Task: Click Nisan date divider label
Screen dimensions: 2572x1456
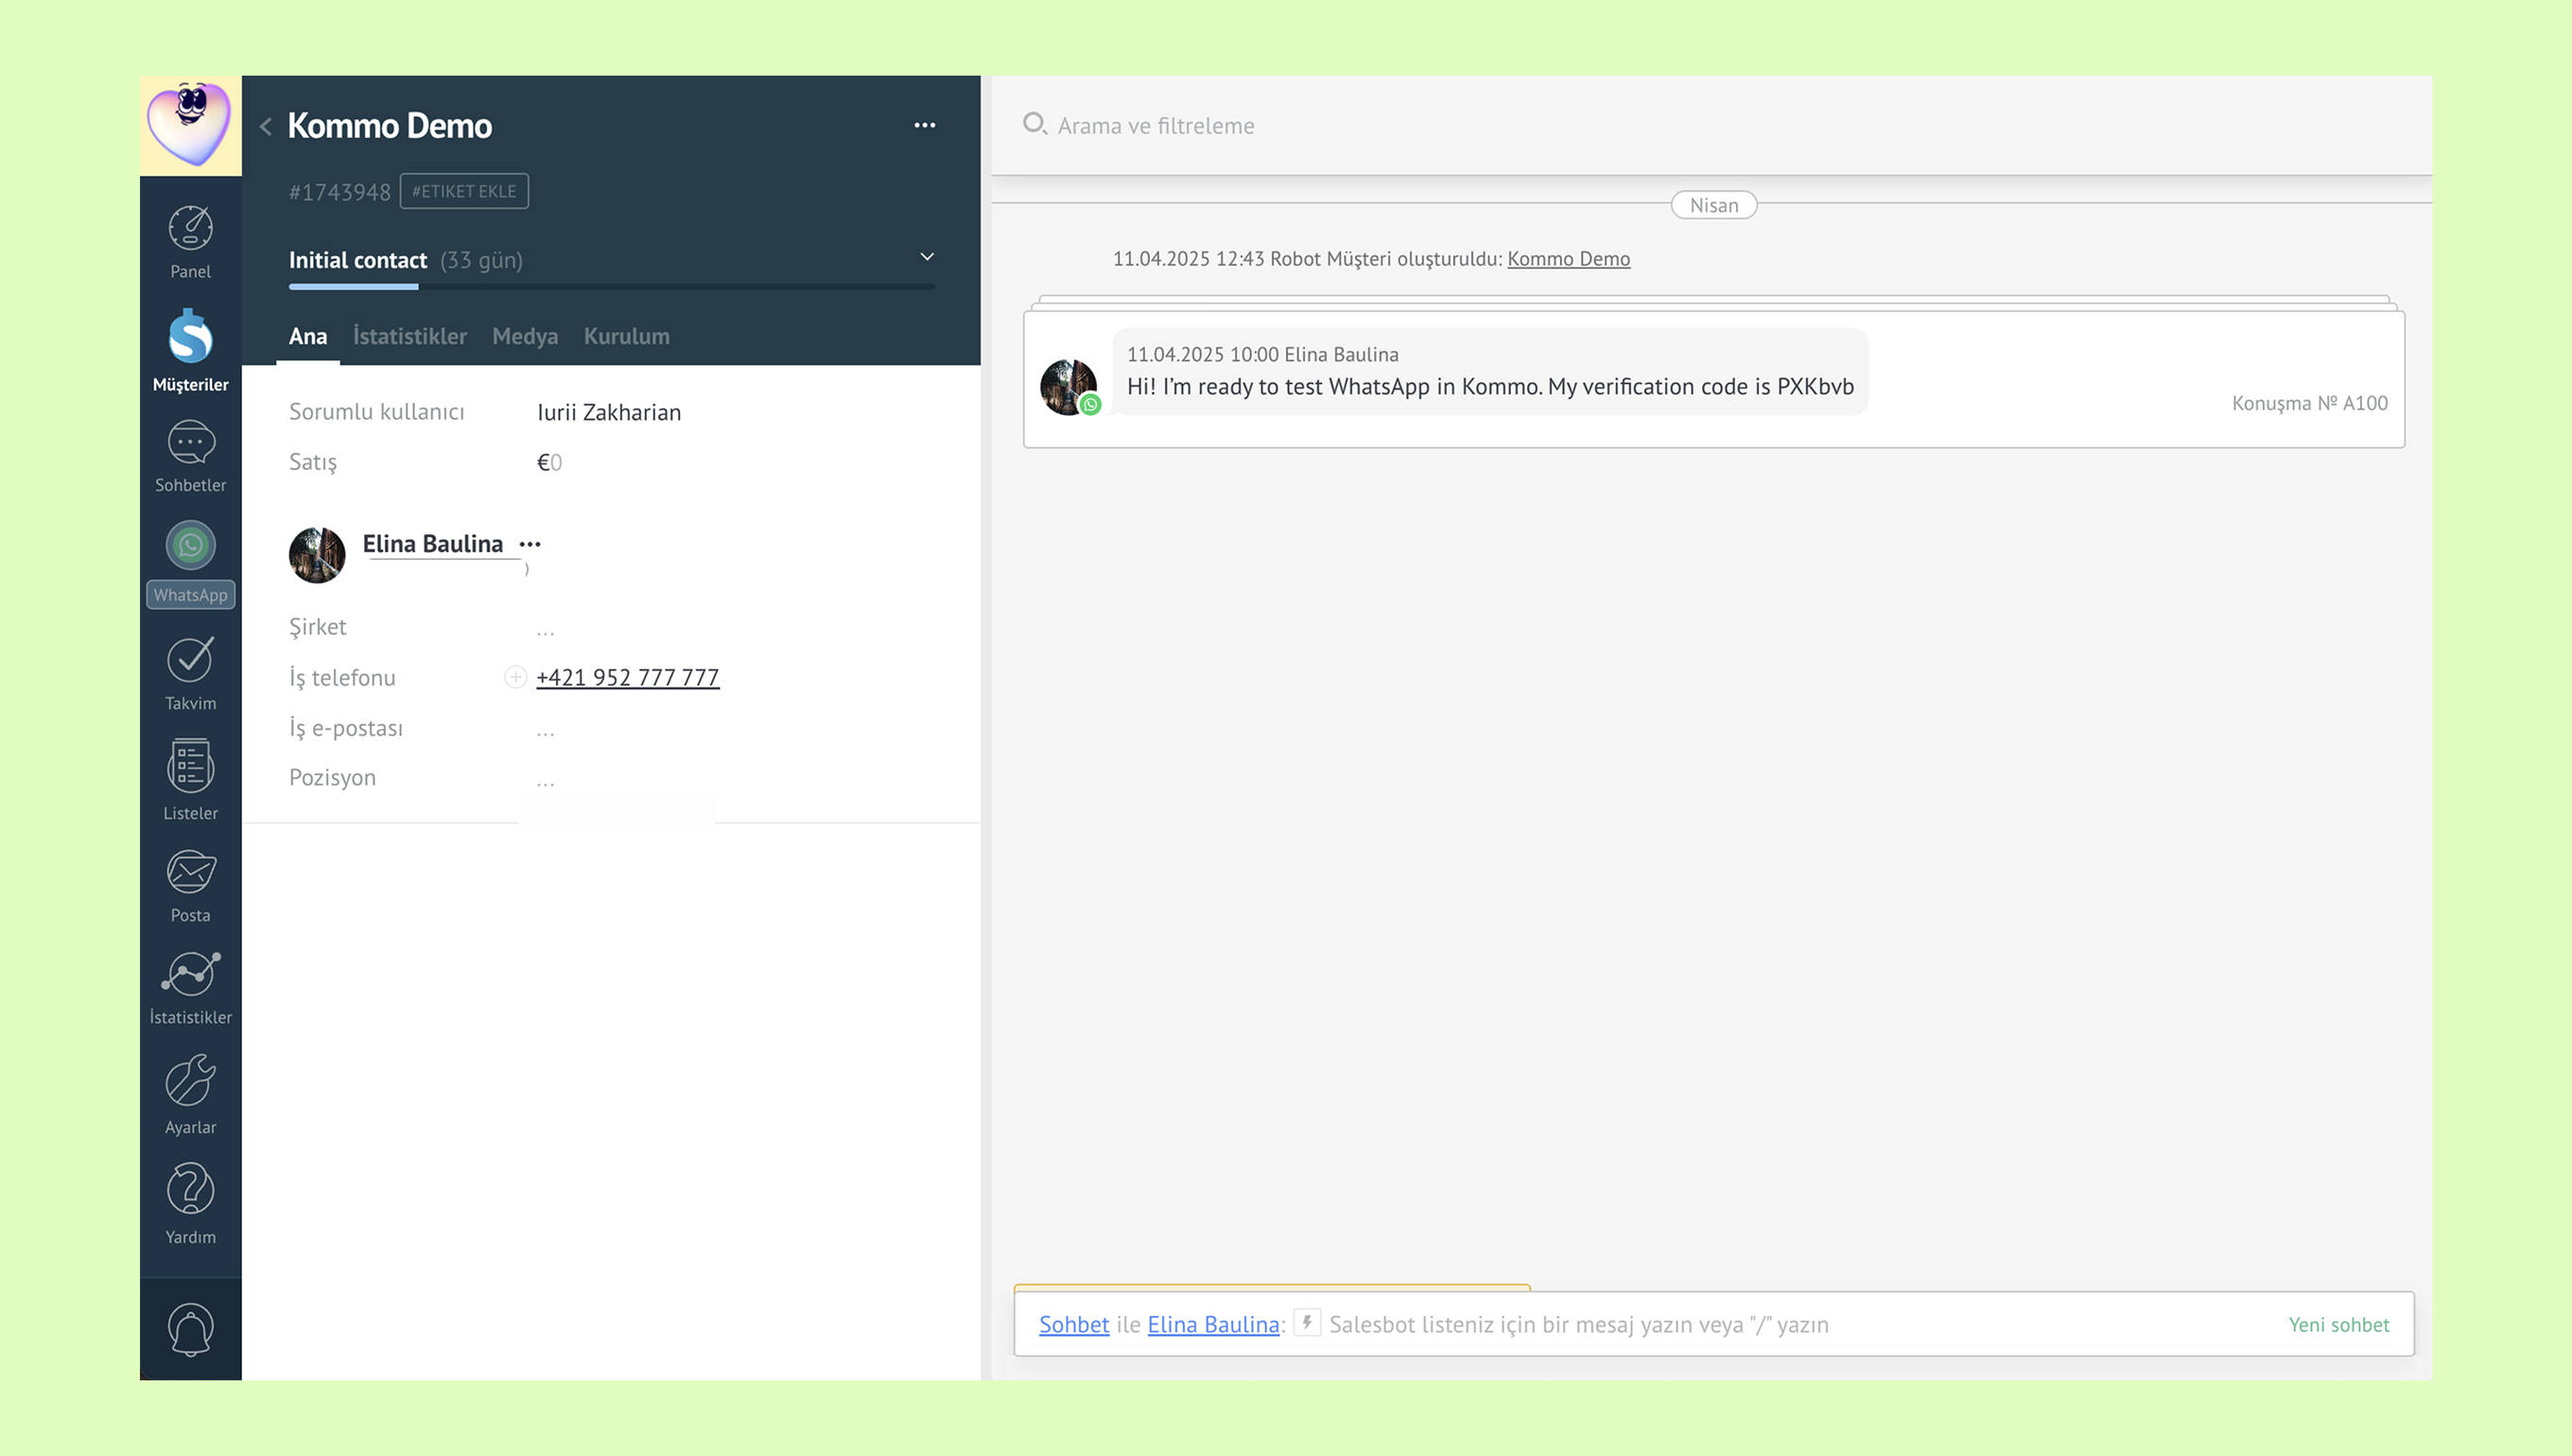Action: coord(1713,205)
